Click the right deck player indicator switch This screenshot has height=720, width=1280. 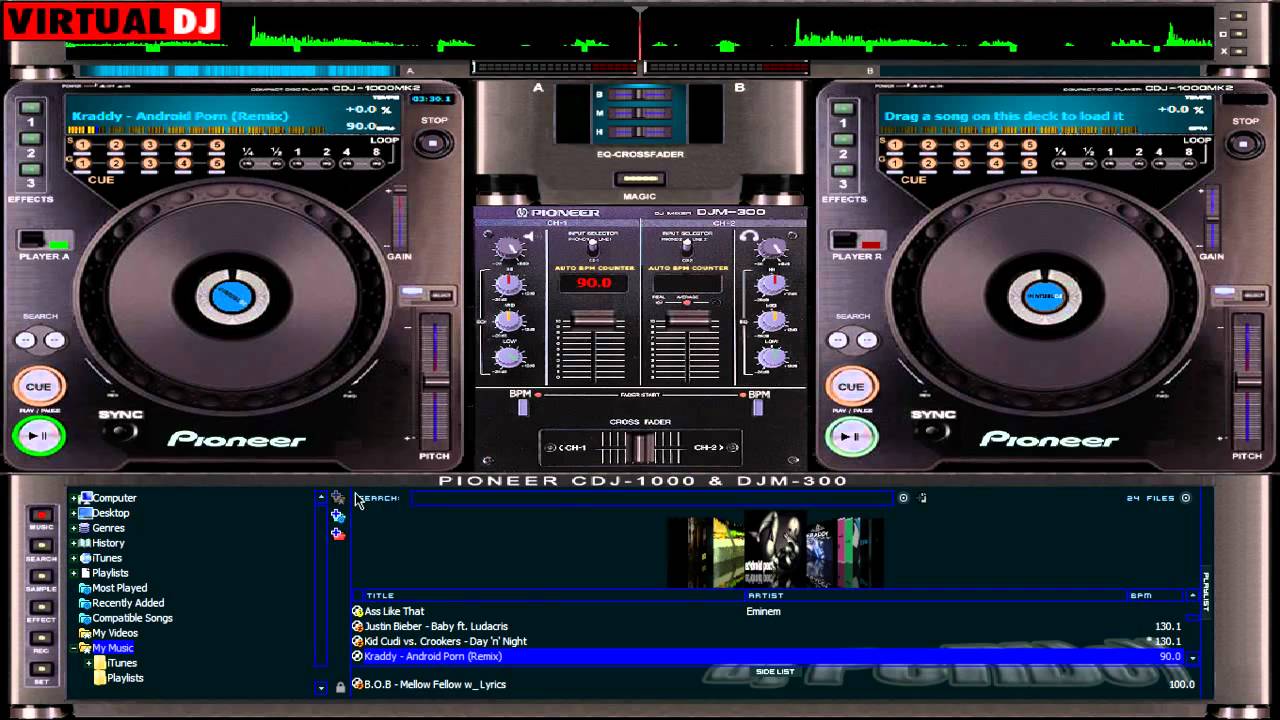pyautogui.click(x=857, y=240)
